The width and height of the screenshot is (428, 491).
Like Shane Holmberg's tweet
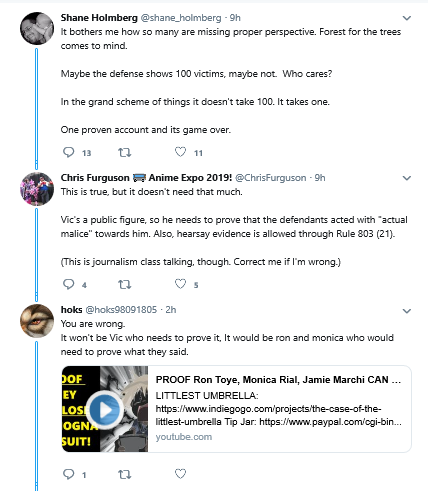[180, 152]
